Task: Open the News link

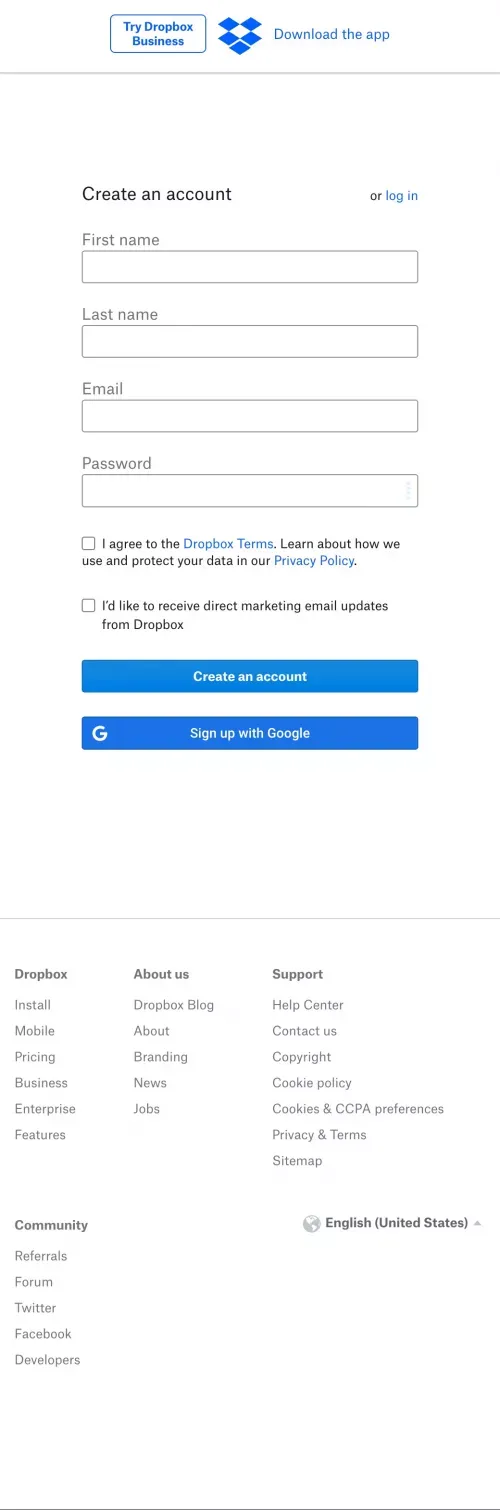Action: [x=150, y=1083]
